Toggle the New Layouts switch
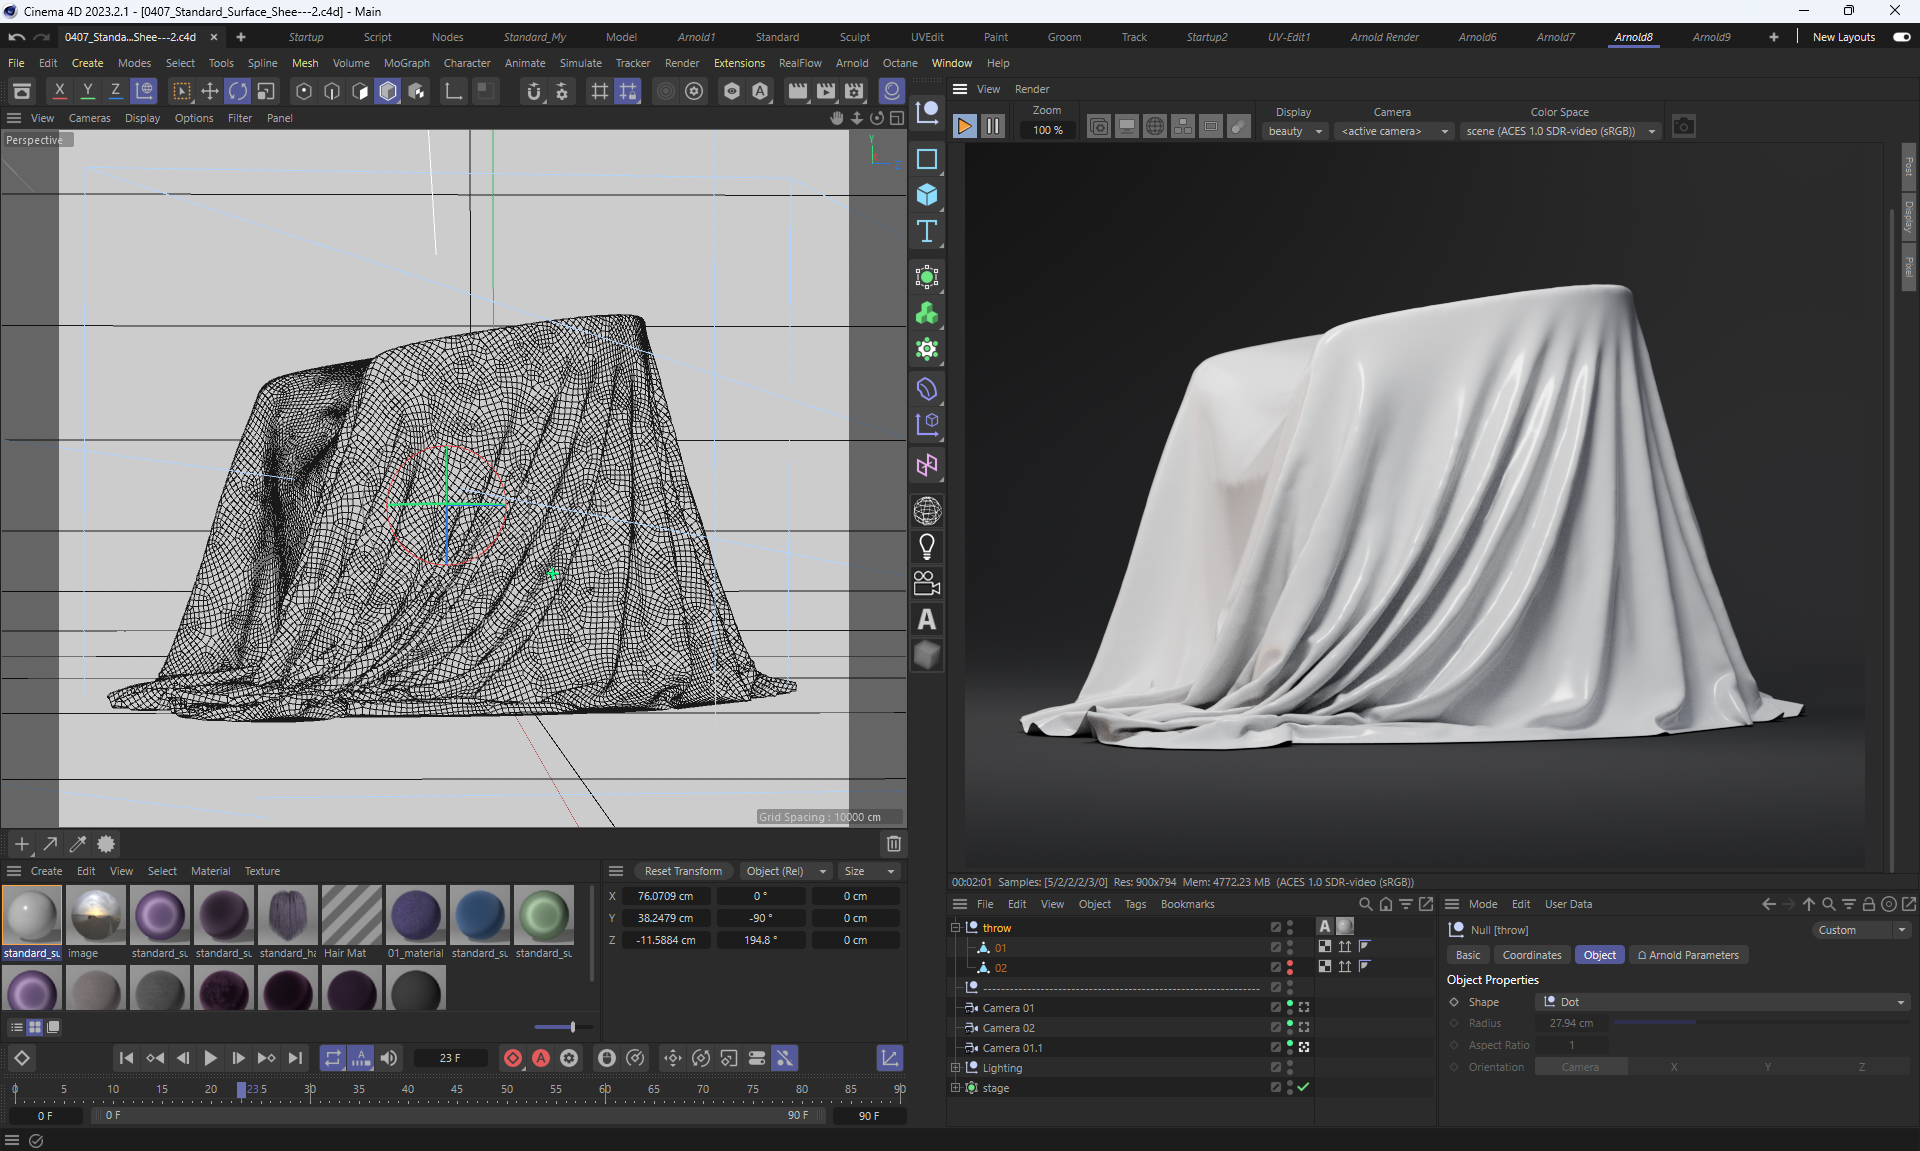1920x1151 pixels. coord(1901,37)
